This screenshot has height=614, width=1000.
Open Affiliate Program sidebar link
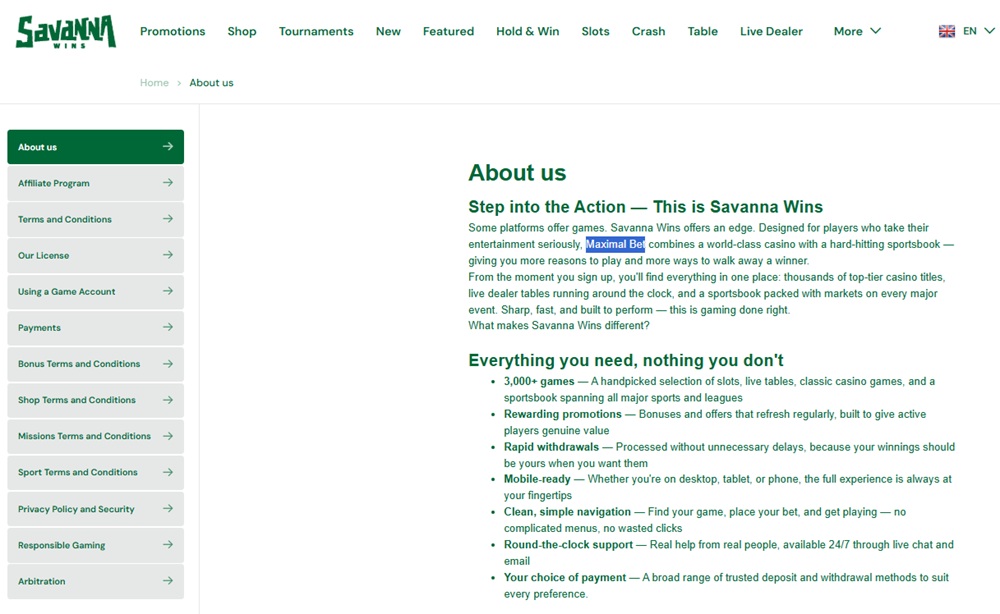click(x=96, y=183)
